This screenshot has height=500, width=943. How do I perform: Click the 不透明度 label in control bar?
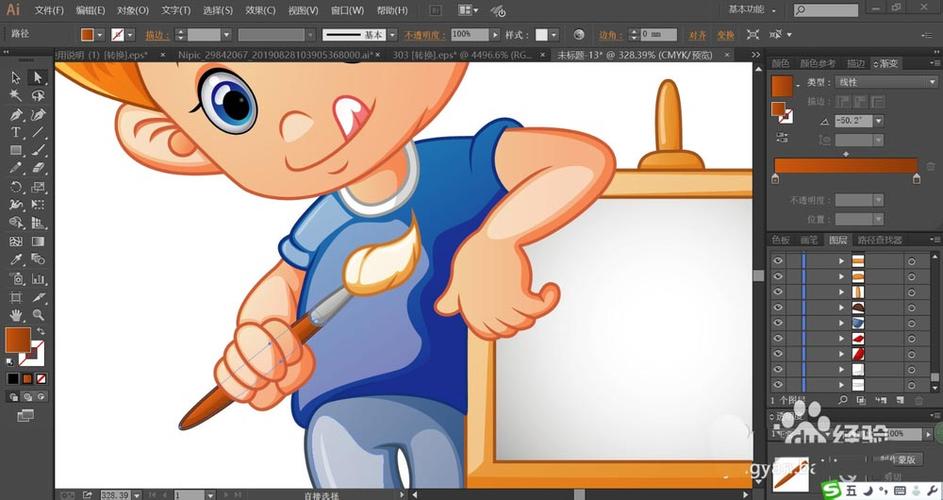point(425,35)
